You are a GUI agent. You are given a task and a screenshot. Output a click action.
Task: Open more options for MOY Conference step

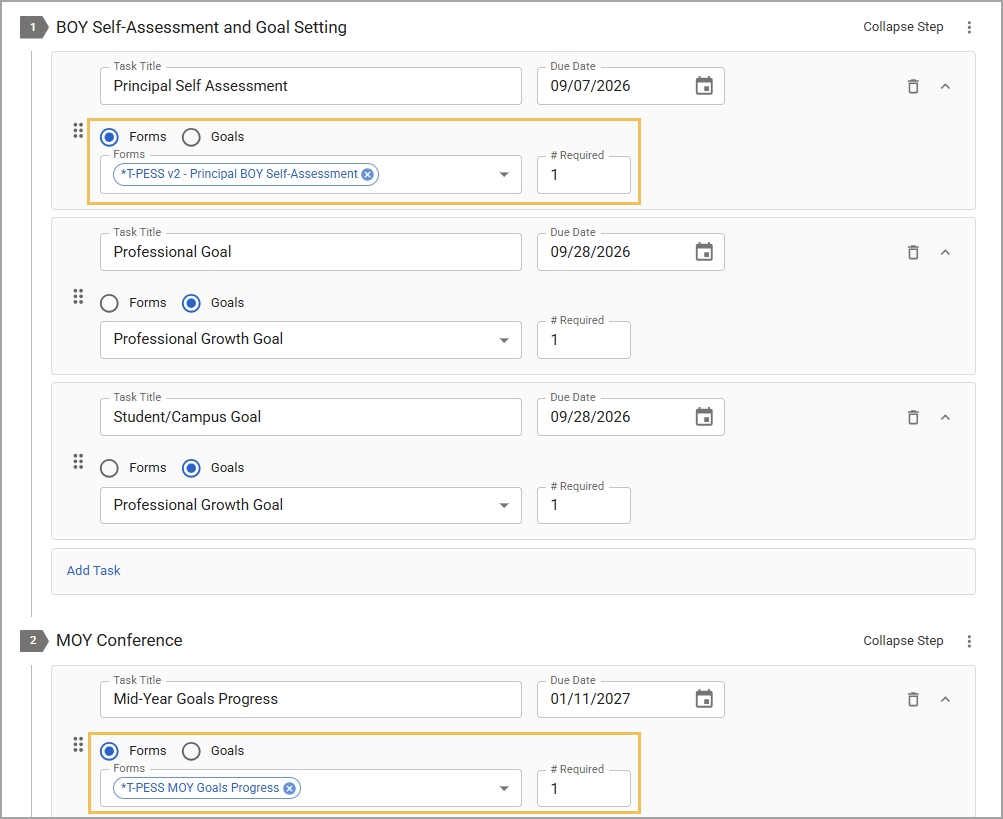click(969, 641)
